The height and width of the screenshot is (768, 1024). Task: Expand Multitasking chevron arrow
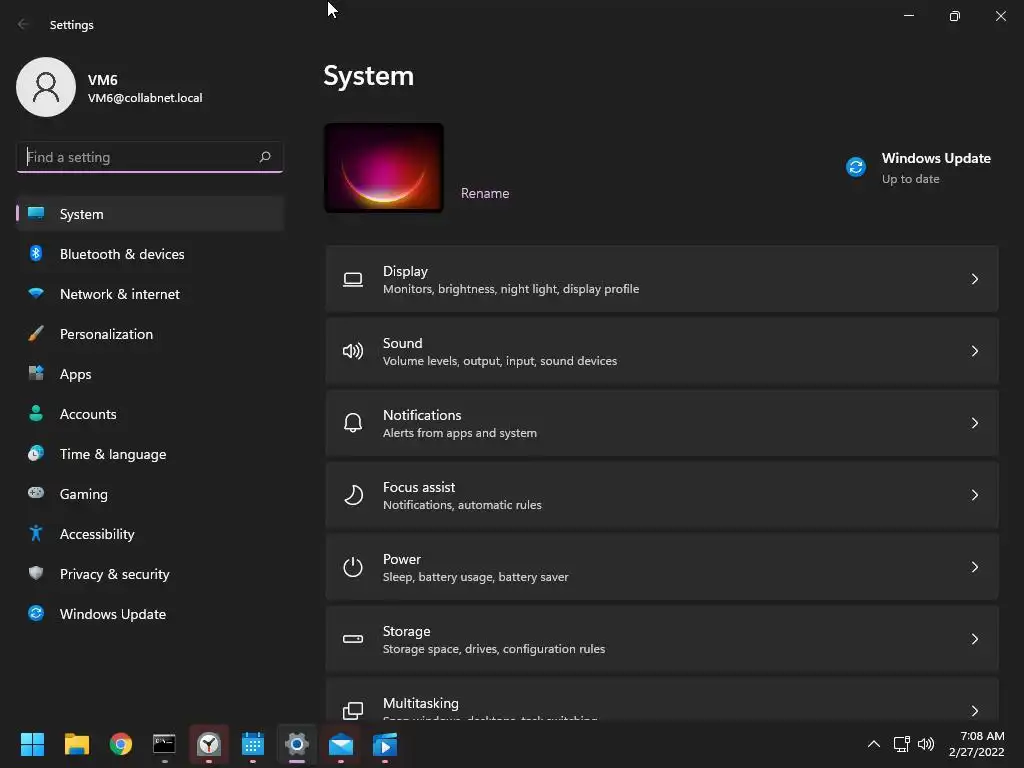pyautogui.click(x=974, y=711)
